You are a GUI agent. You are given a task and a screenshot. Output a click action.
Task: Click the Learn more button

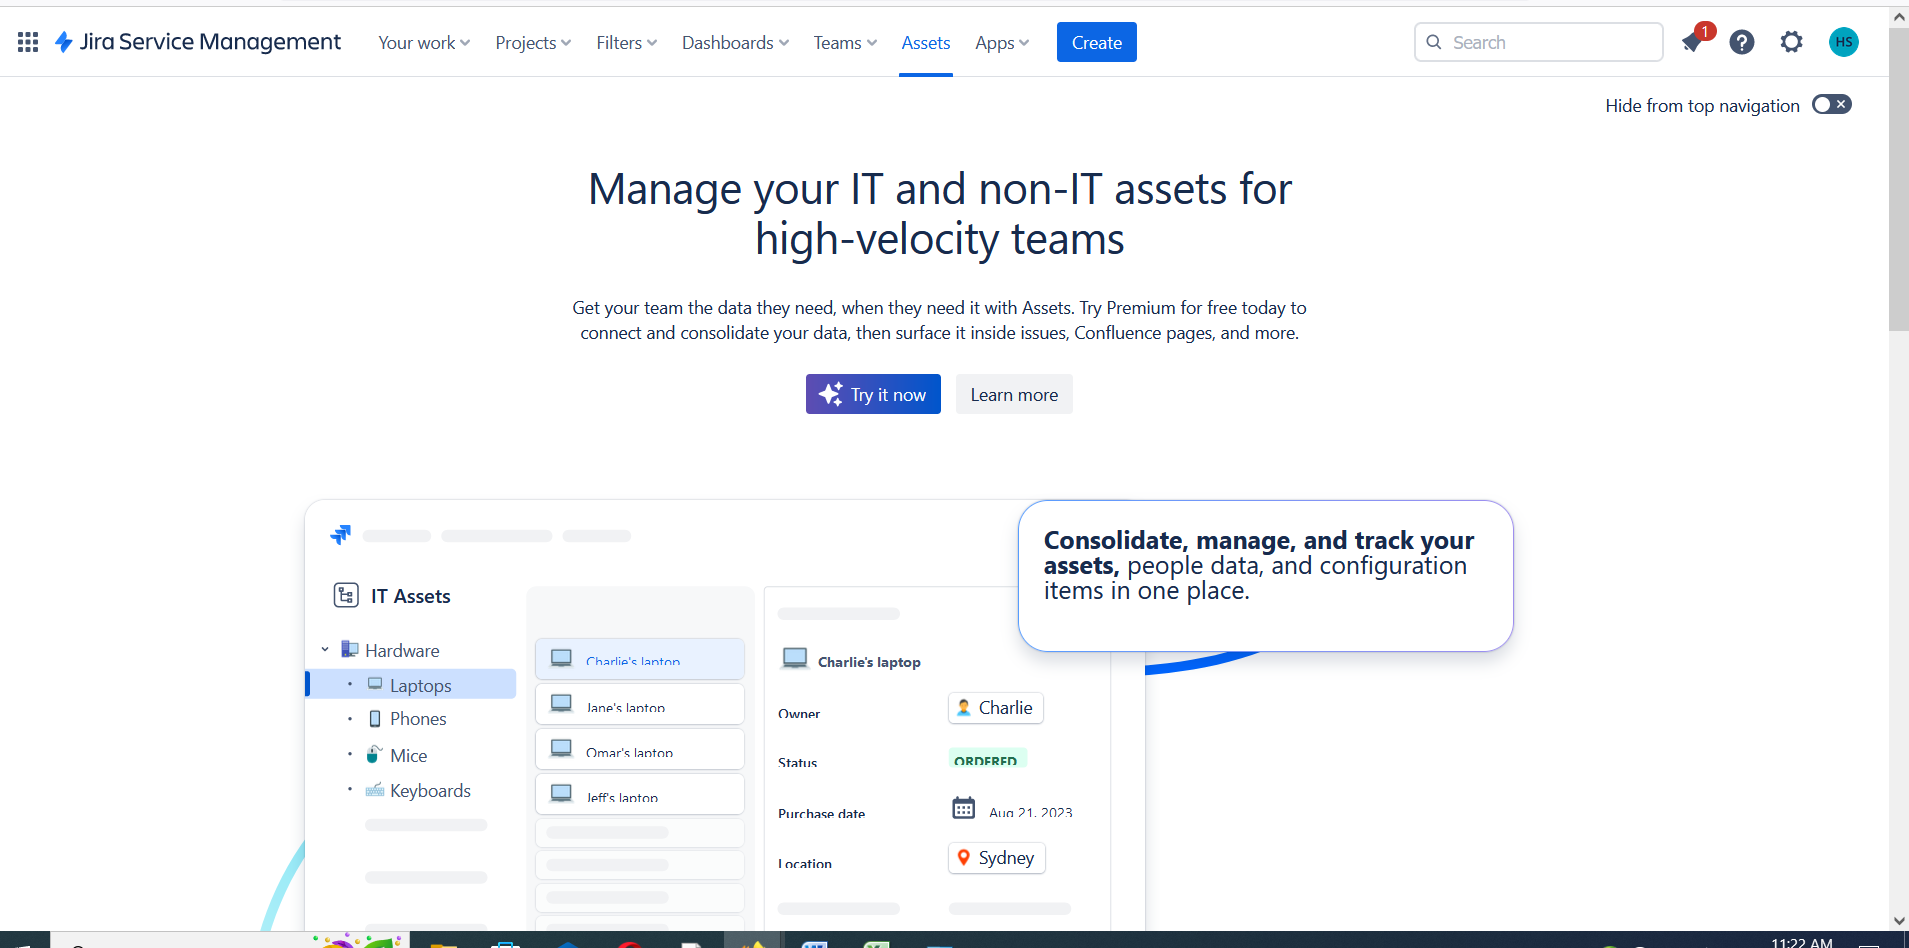(1014, 394)
